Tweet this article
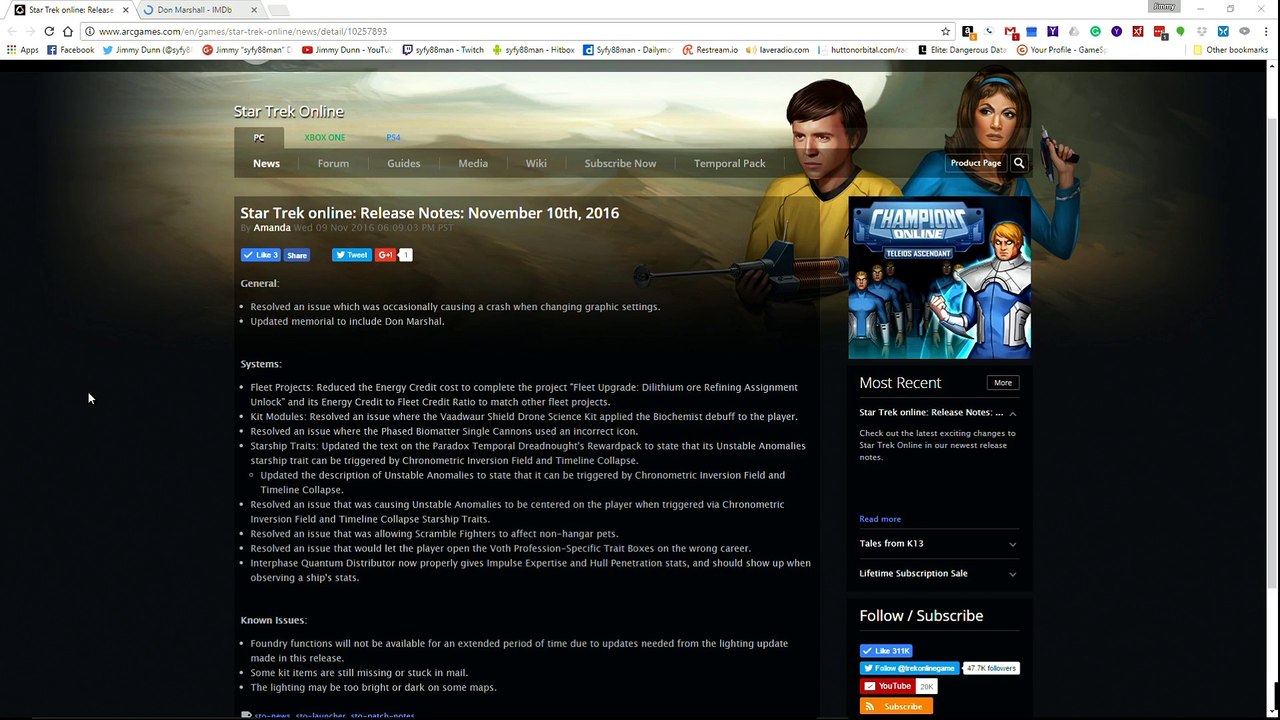The width and height of the screenshot is (1280, 720). point(351,255)
